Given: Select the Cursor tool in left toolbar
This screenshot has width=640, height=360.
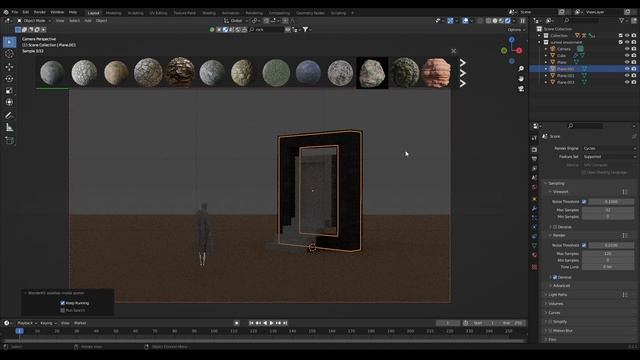Looking at the screenshot, I should coord(9,53).
